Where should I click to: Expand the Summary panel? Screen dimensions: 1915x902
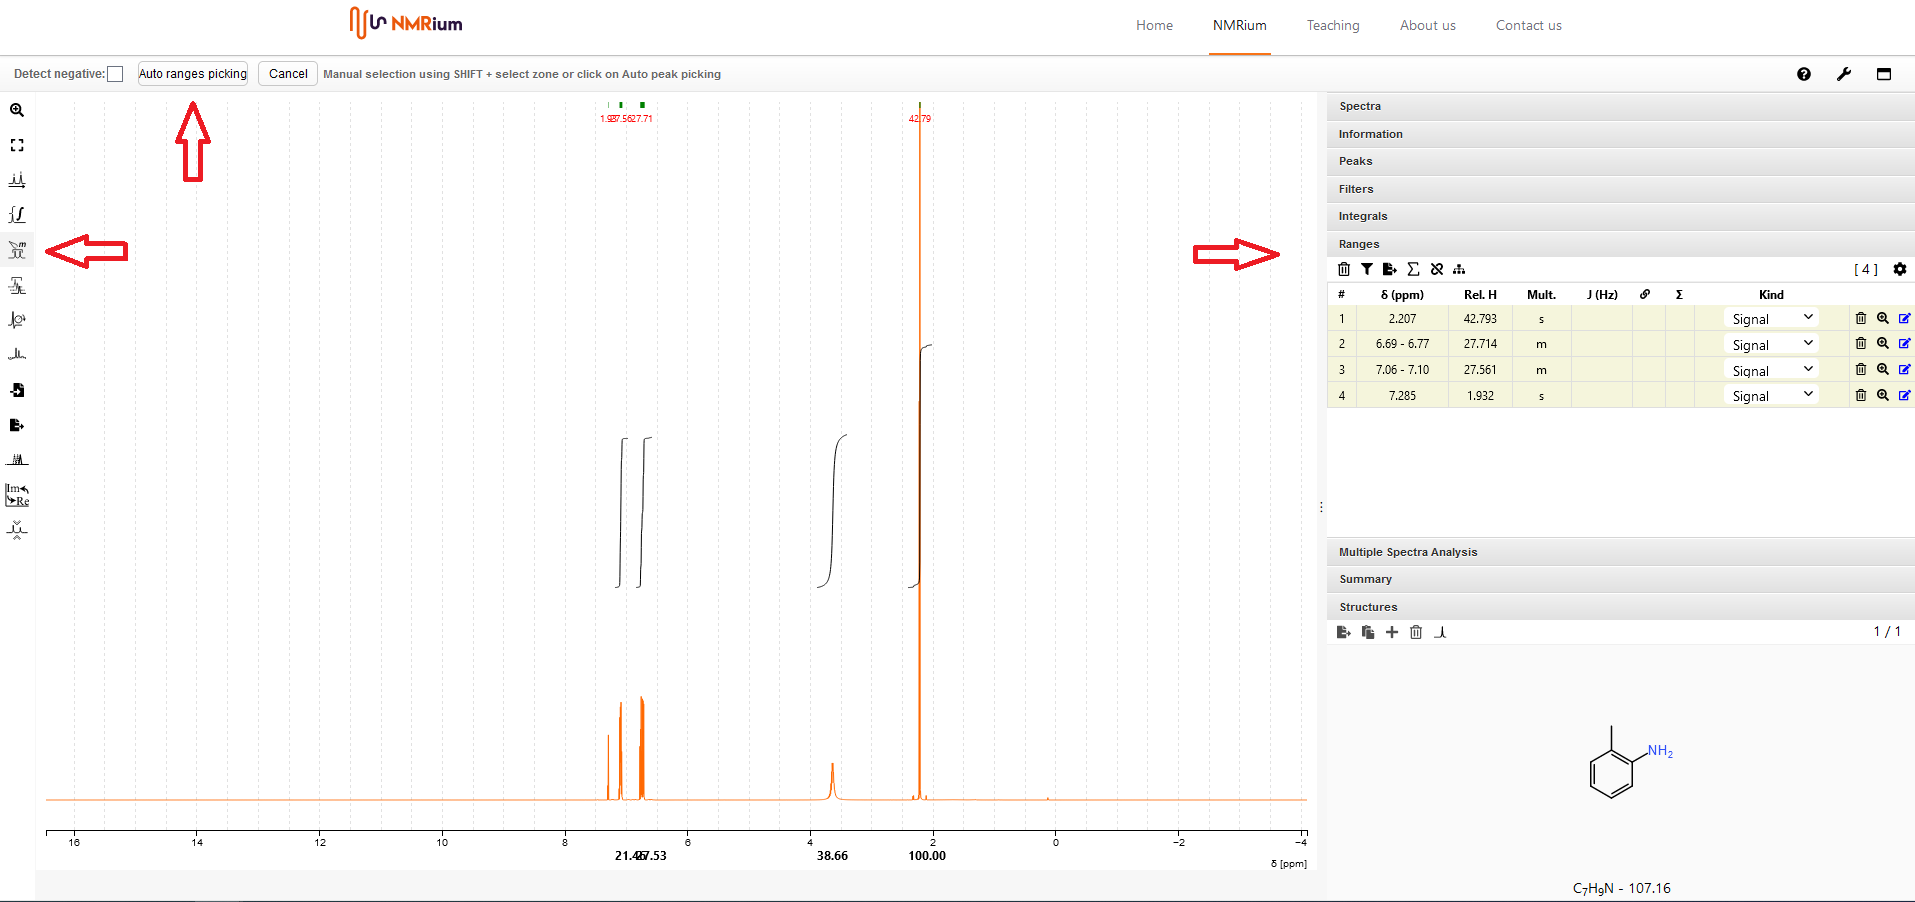1620,579
